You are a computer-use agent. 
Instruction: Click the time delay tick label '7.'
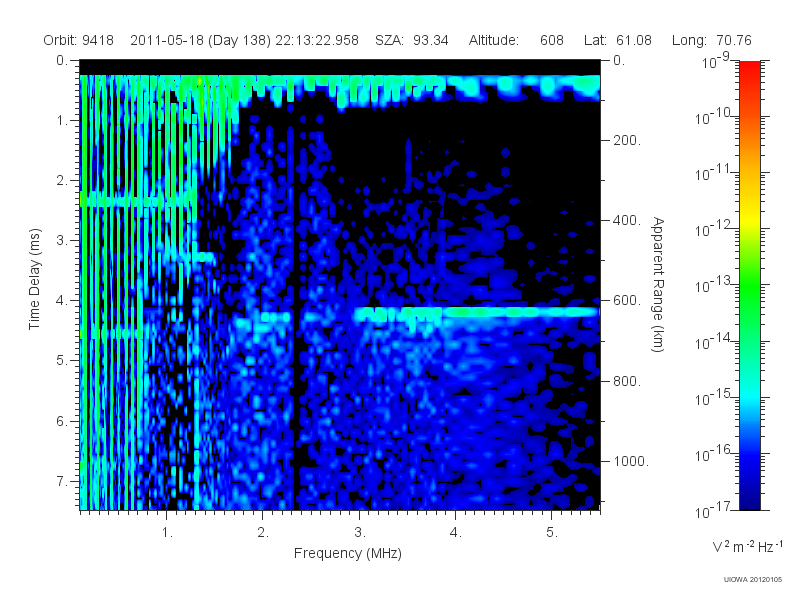[62, 481]
